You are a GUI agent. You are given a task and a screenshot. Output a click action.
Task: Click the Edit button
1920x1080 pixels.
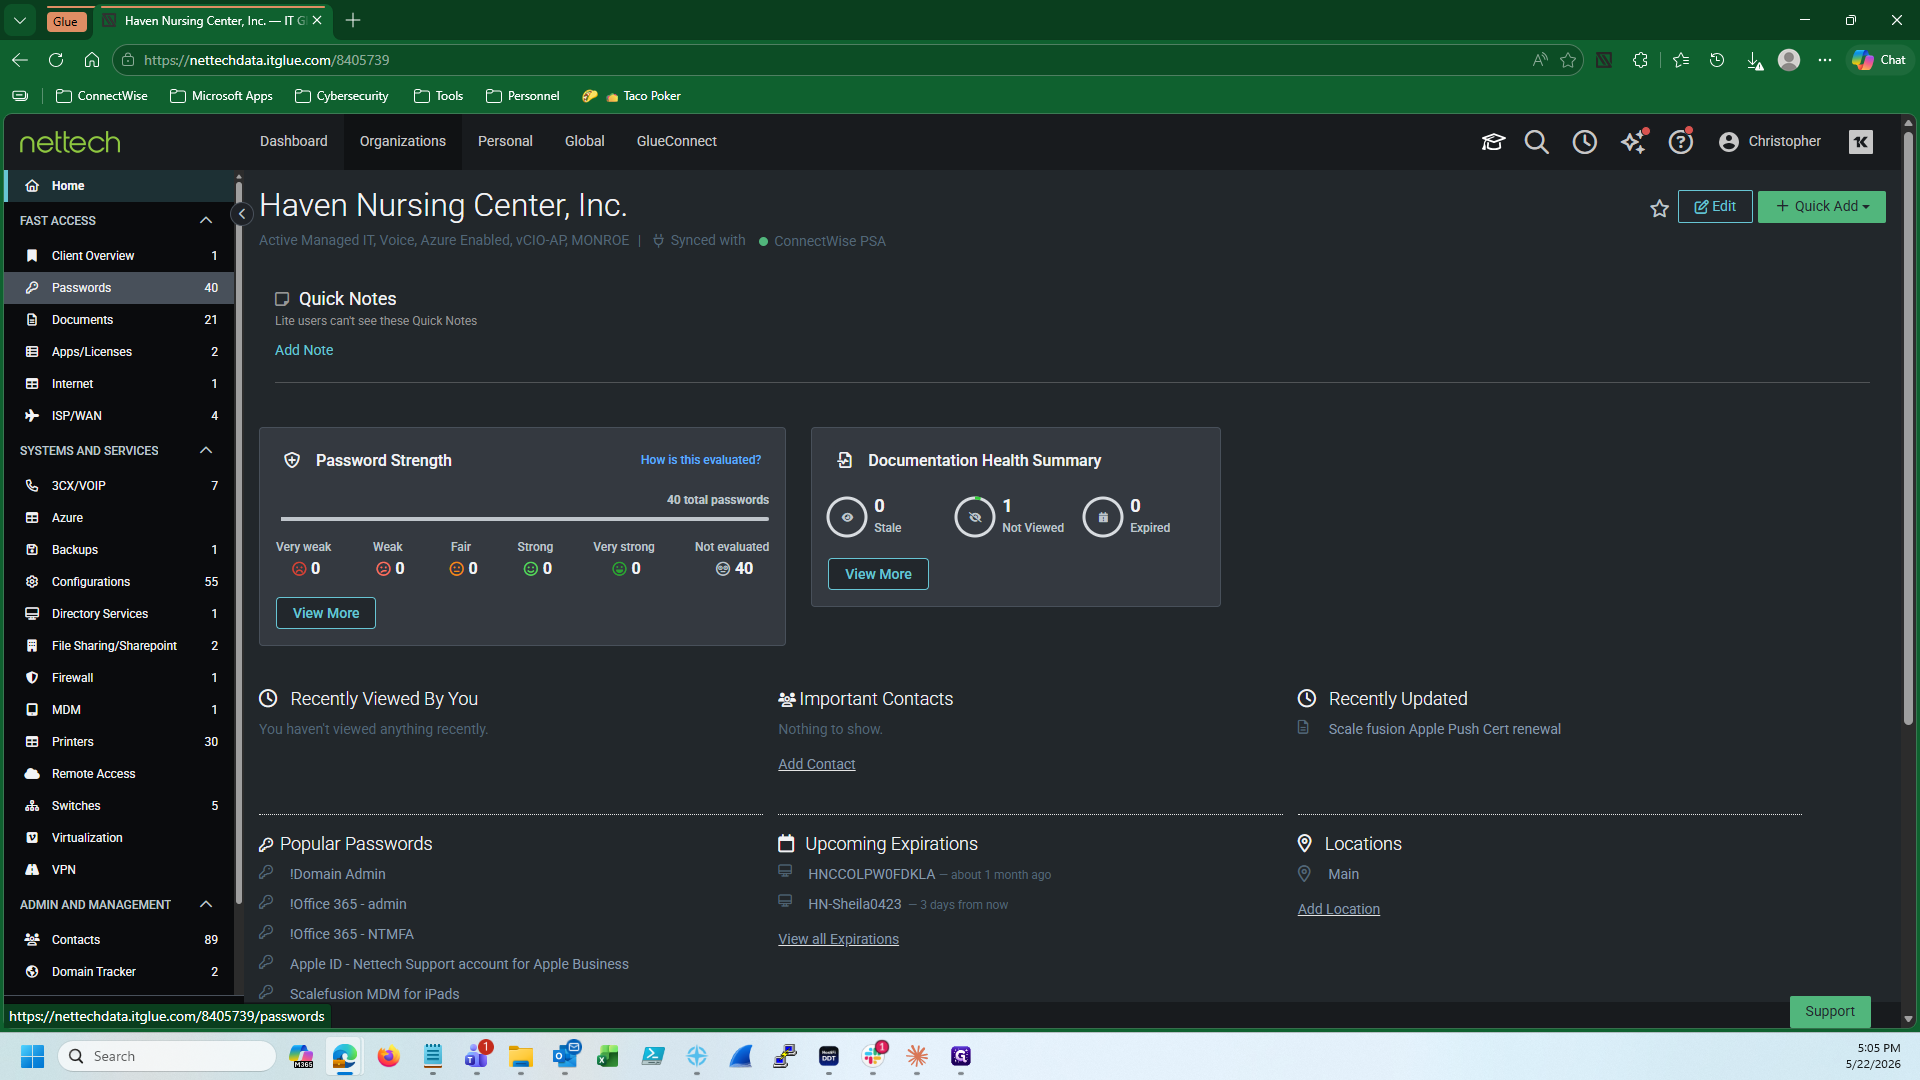click(x=1715, y=207)
